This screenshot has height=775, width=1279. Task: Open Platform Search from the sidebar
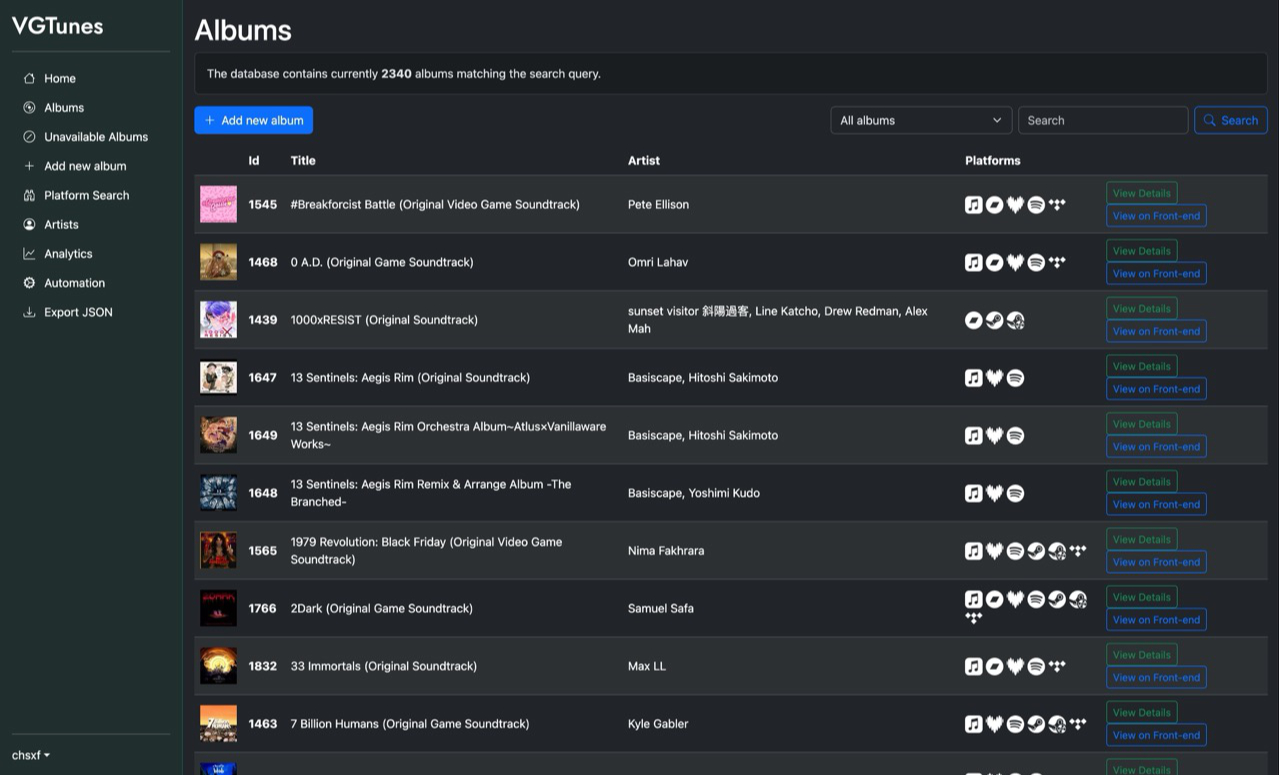87,195
